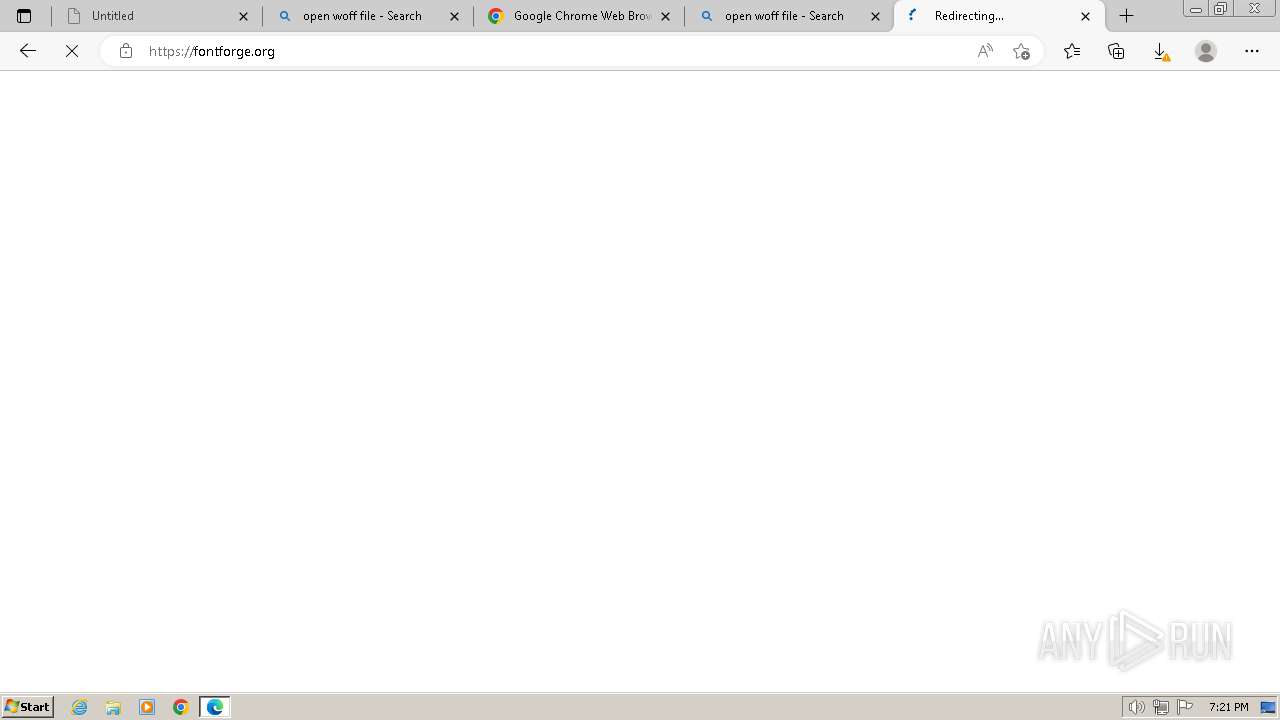
Task: Open media player from taskbar
Action: point(147,707)
